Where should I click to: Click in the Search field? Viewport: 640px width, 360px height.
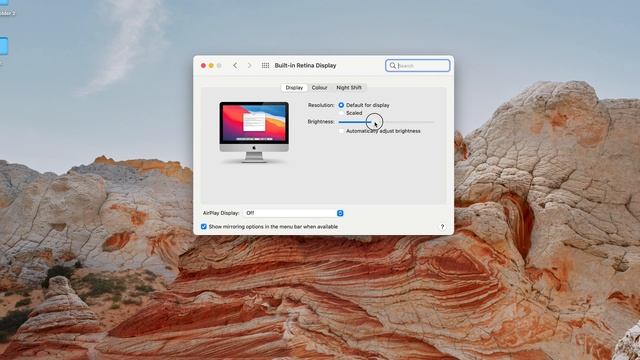pyautogui.click(x=418, y=65)
